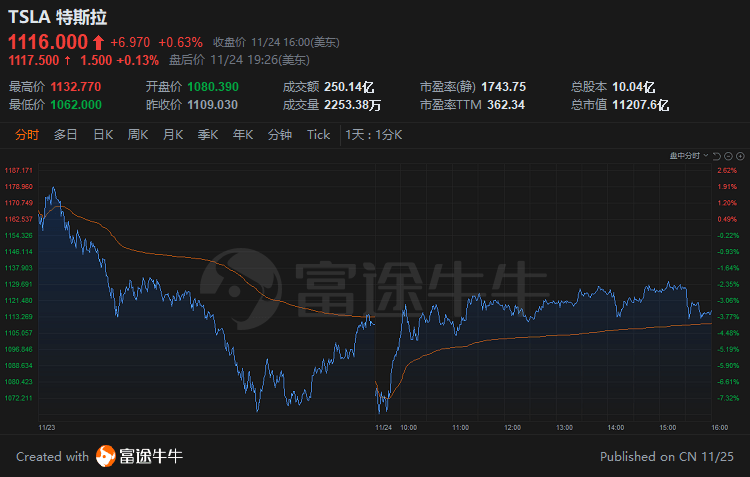Image resolution: width=750 pixels, height=477 pixels.
Task: Switch to the 日K tab
Action: (103, 135)
